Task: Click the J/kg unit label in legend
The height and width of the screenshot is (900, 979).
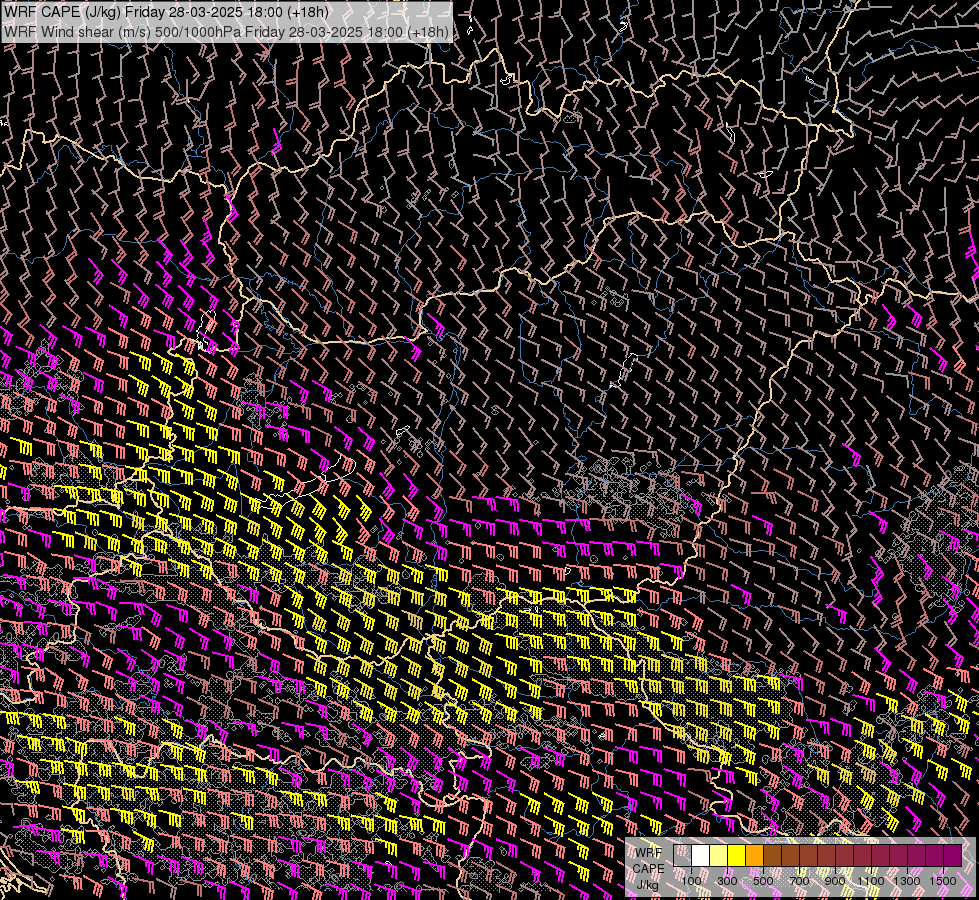Action: (647, 885)
